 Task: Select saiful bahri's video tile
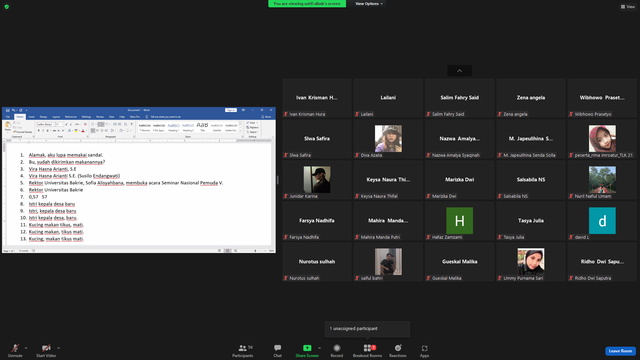[x=388, y=262]
